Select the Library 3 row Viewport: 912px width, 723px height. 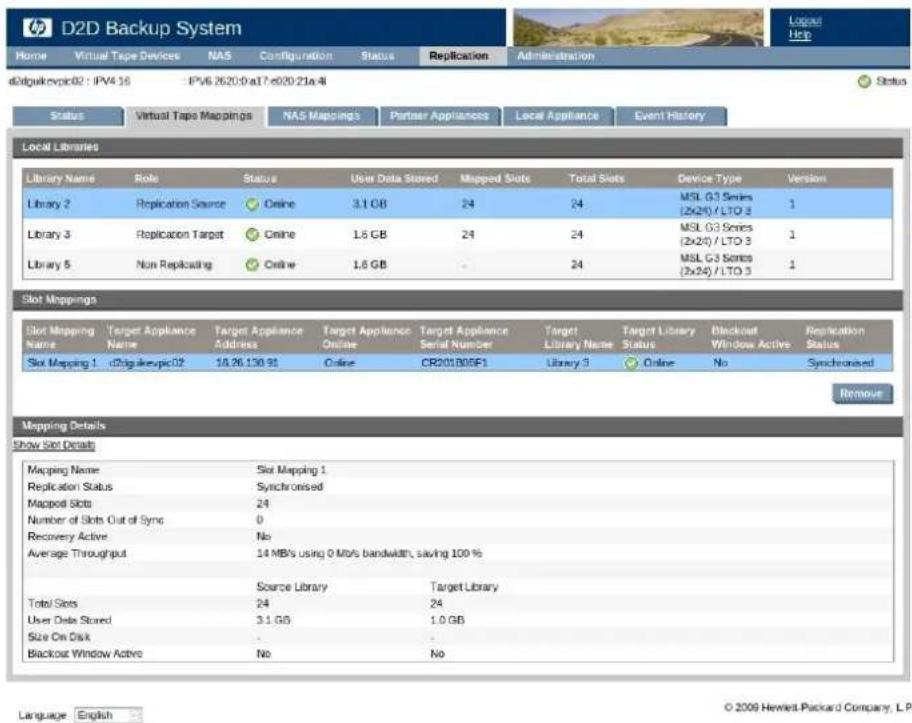tap(457, 234)
